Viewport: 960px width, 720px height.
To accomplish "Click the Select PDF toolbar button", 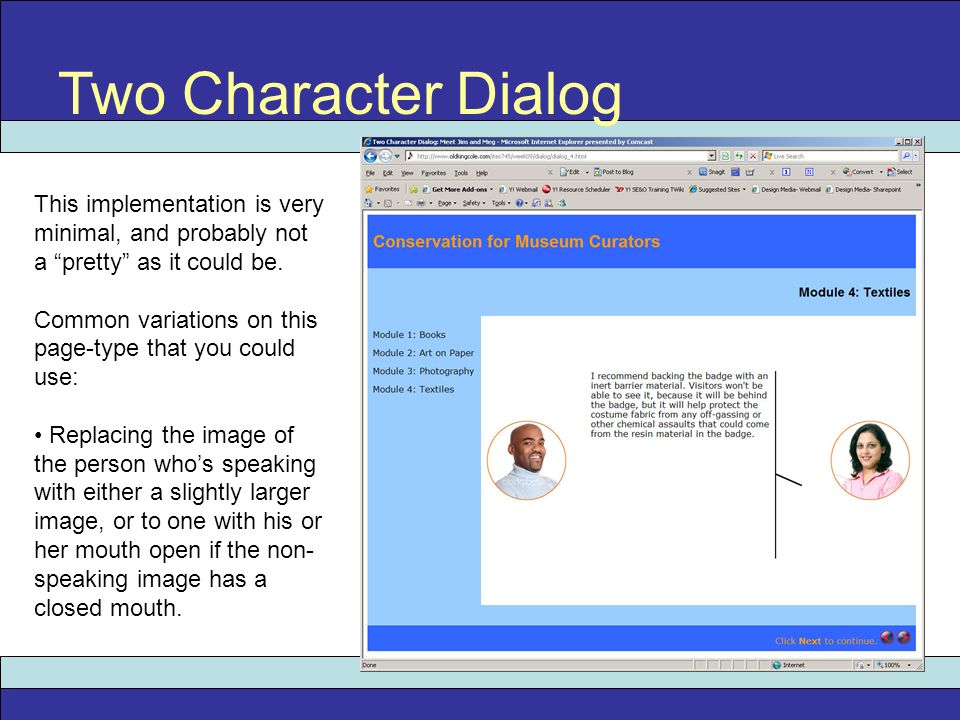I will click(900, 172).
